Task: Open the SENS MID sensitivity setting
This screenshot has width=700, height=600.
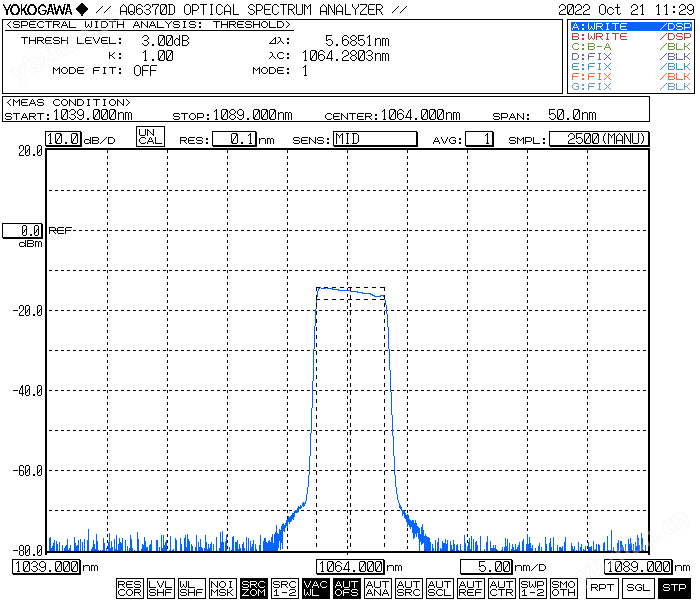Action: 374,139
